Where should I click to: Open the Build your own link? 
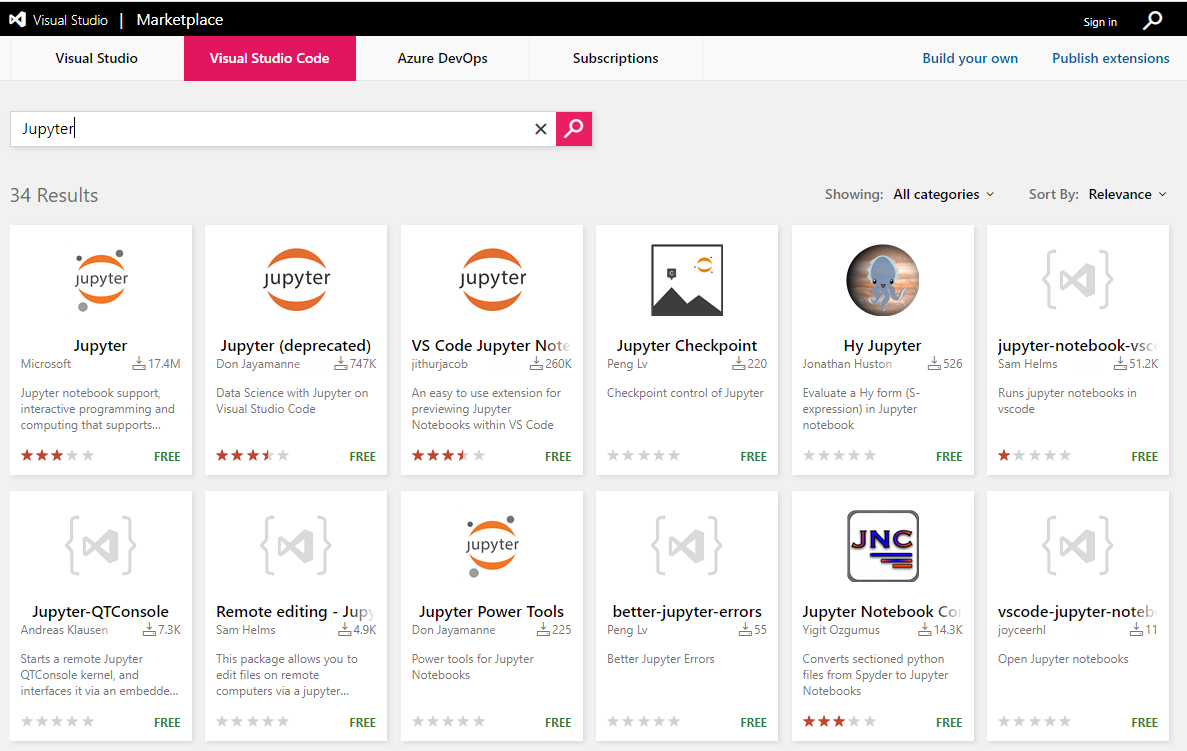coord(970,58)
